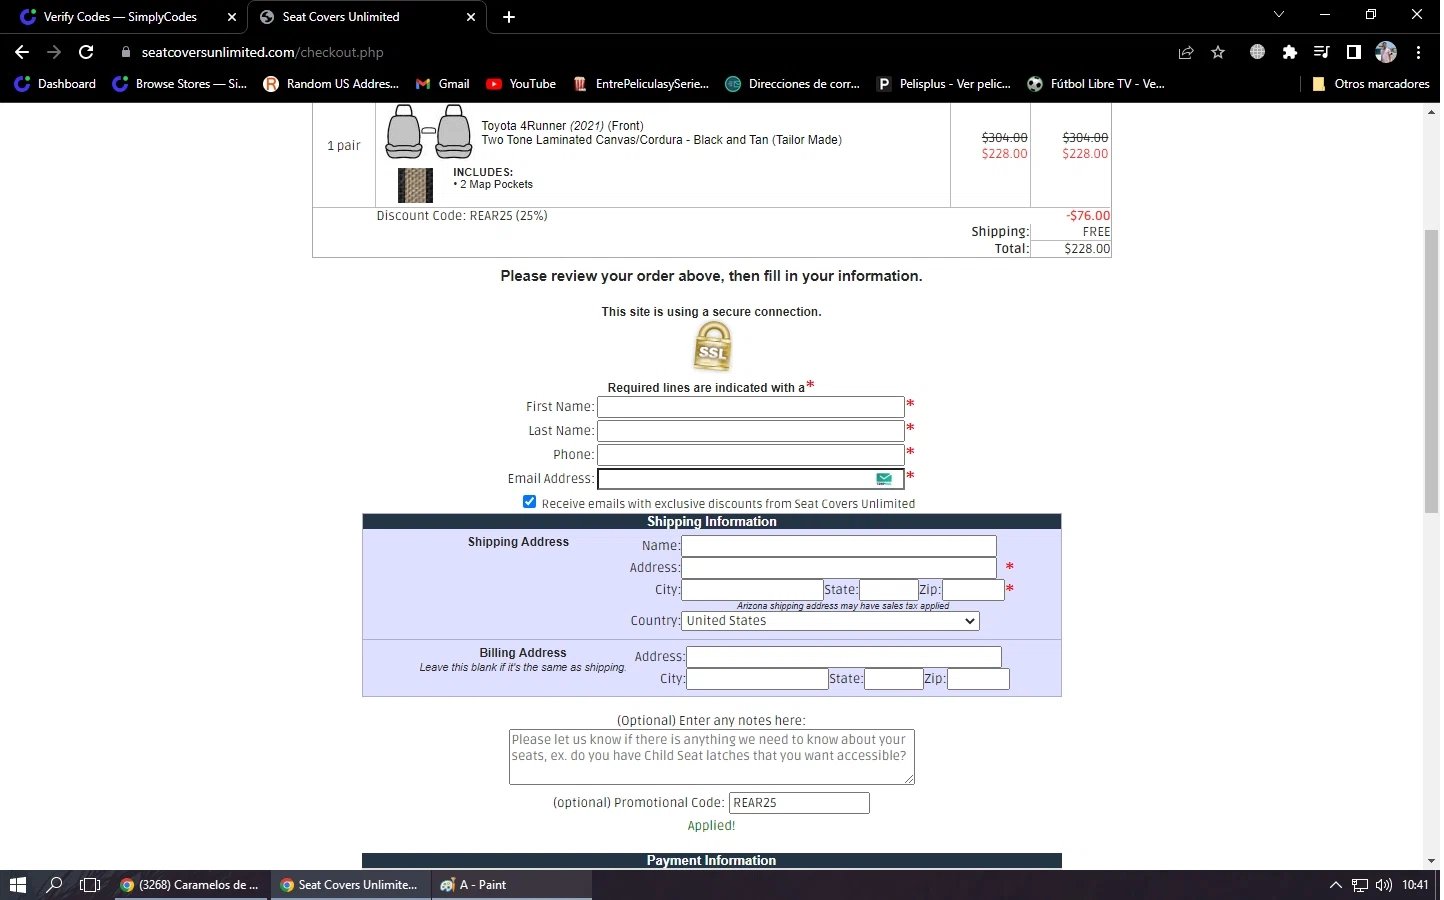Open the Dashboard bookmark
Image resolution: width=1444 pixels, height=900 pixels.
(56, 84)
